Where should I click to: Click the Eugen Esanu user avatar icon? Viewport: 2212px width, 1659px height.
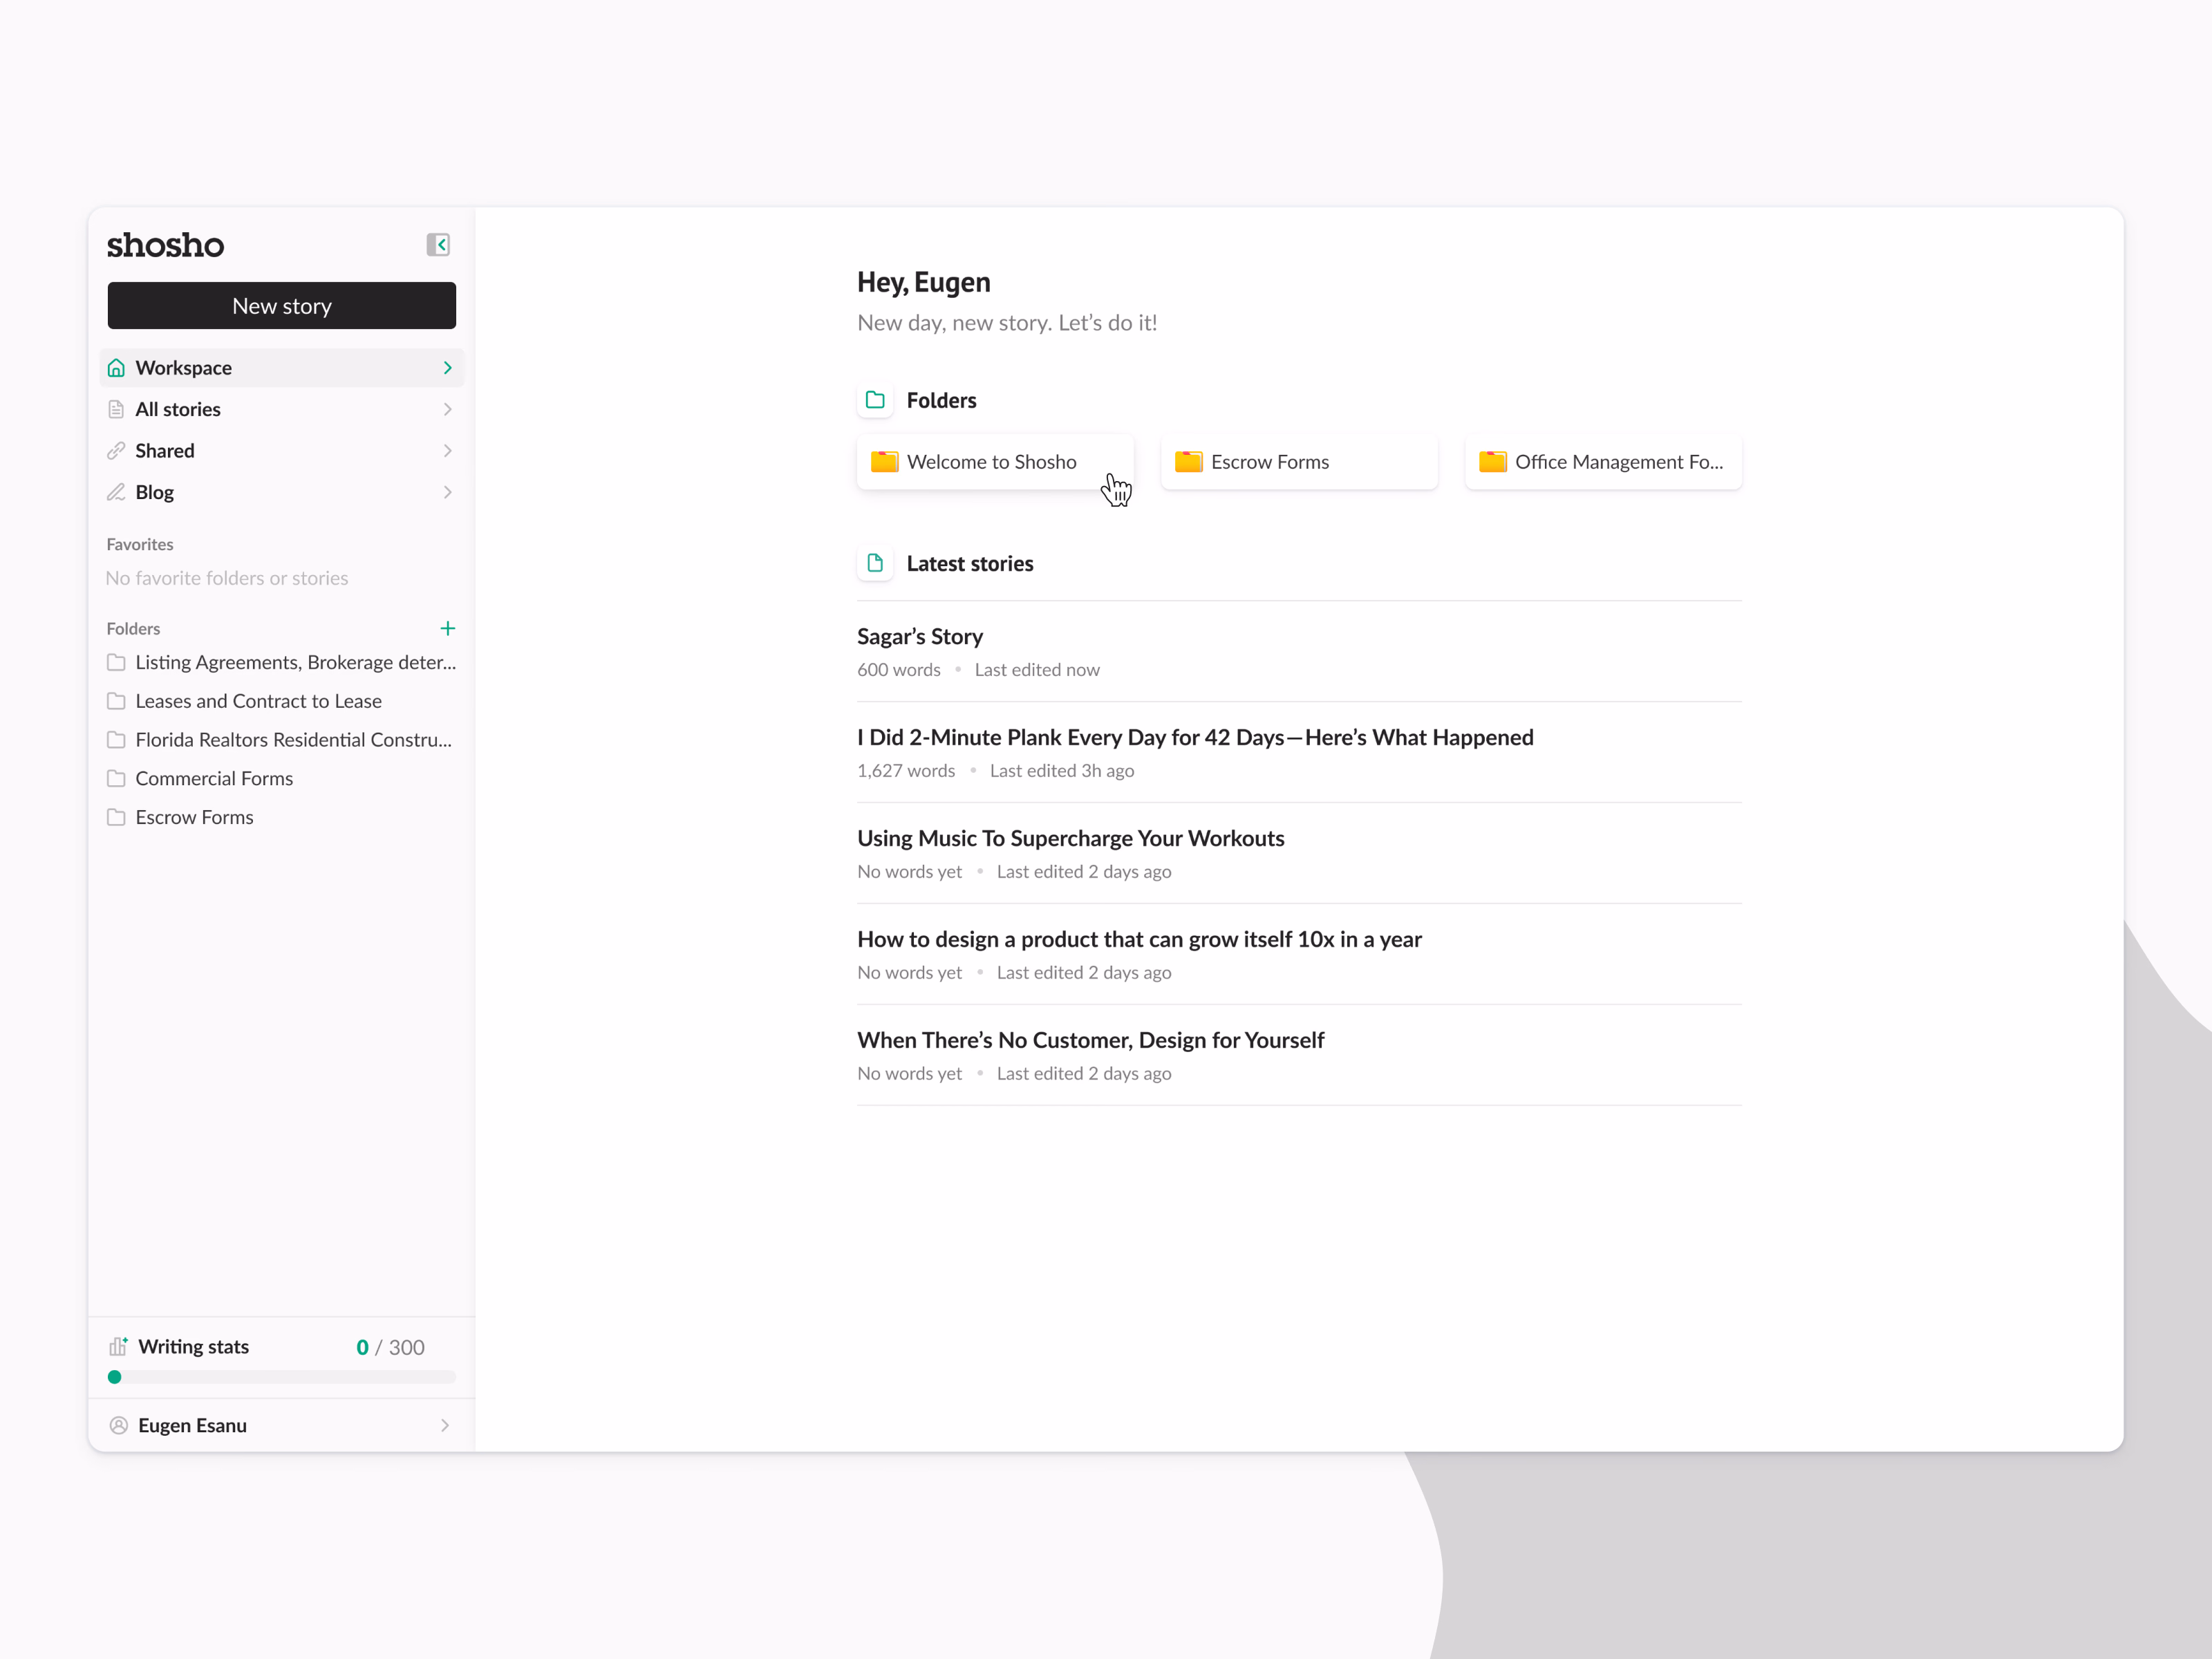coord(118,1425)
